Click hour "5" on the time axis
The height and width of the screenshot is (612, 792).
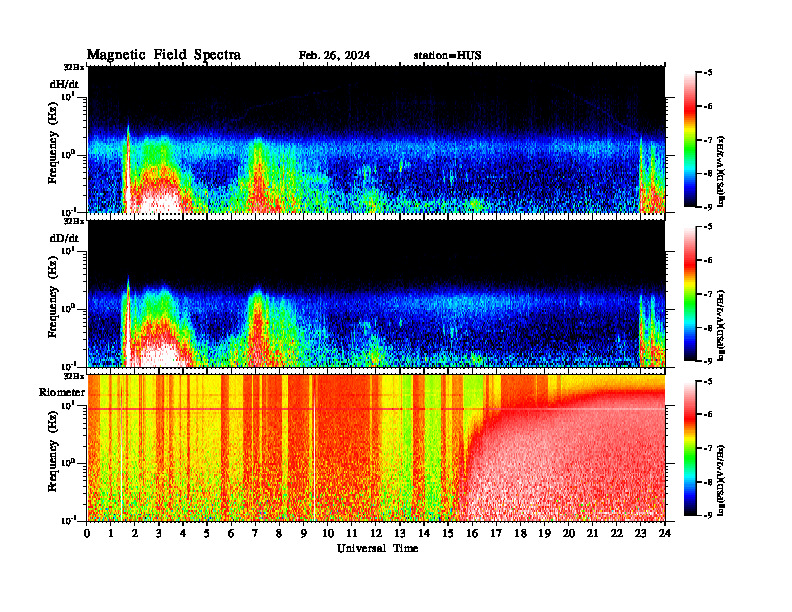tap(207, 534)
